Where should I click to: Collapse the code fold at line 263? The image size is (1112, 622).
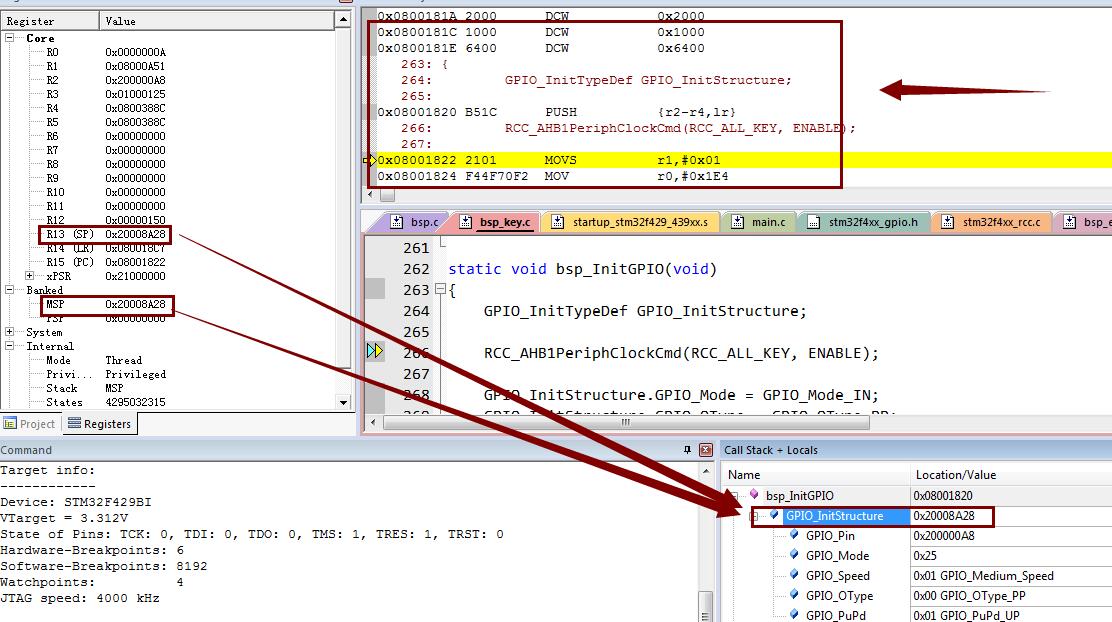click(440, 290)
